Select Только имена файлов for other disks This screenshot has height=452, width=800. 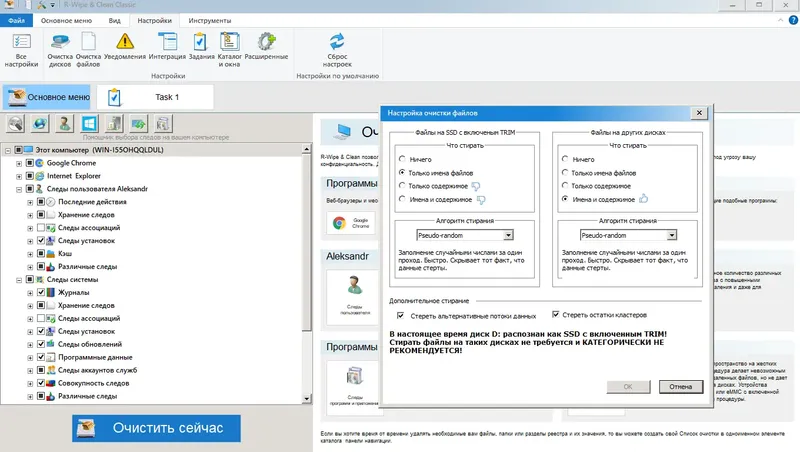point(565,172)
